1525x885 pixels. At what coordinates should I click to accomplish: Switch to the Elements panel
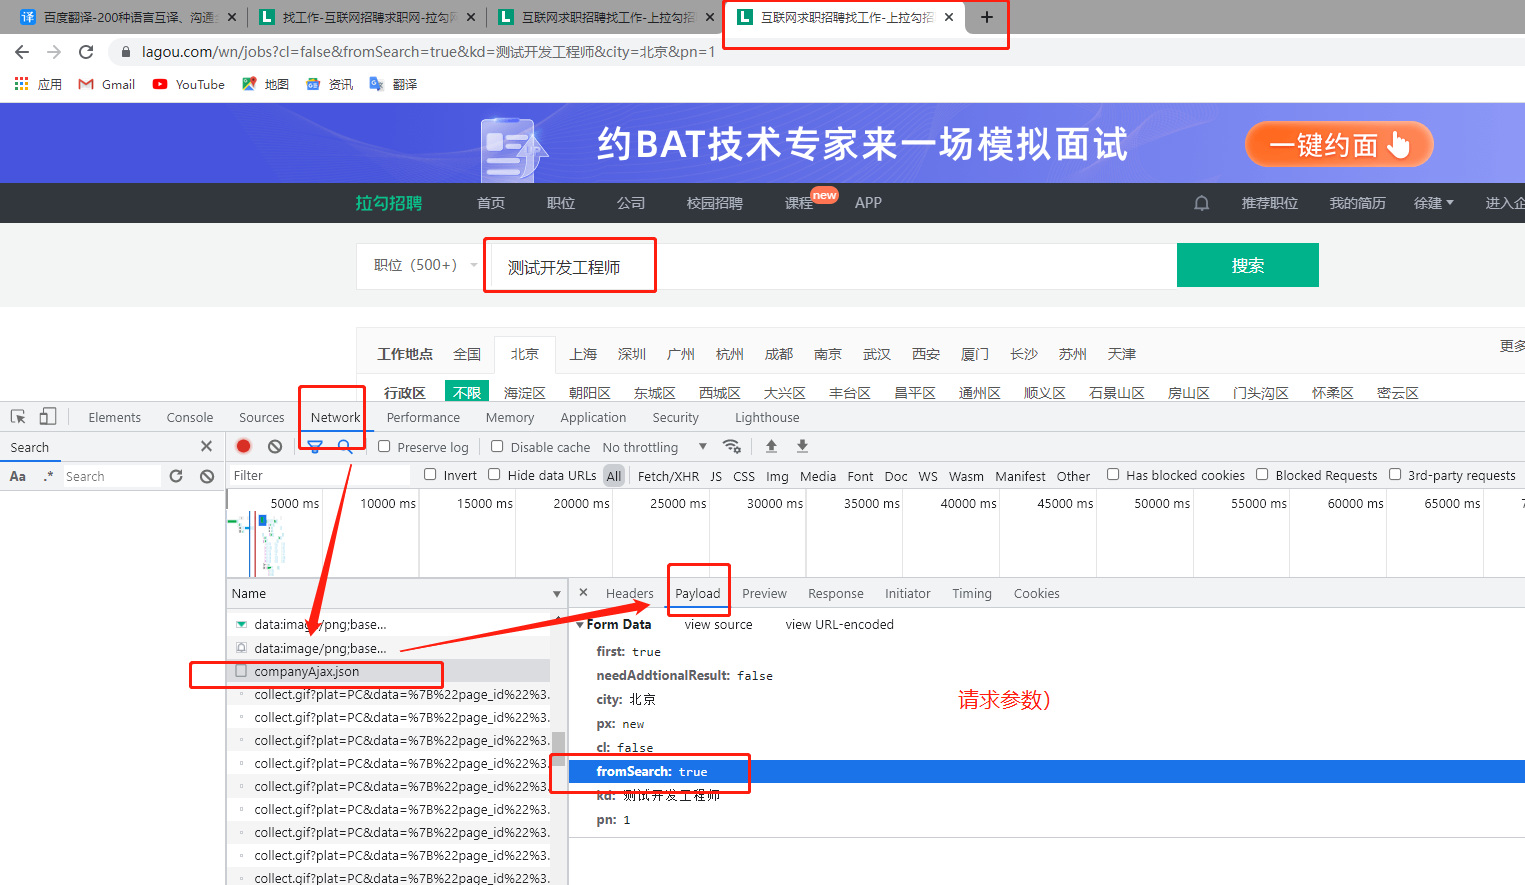[115, 418]
